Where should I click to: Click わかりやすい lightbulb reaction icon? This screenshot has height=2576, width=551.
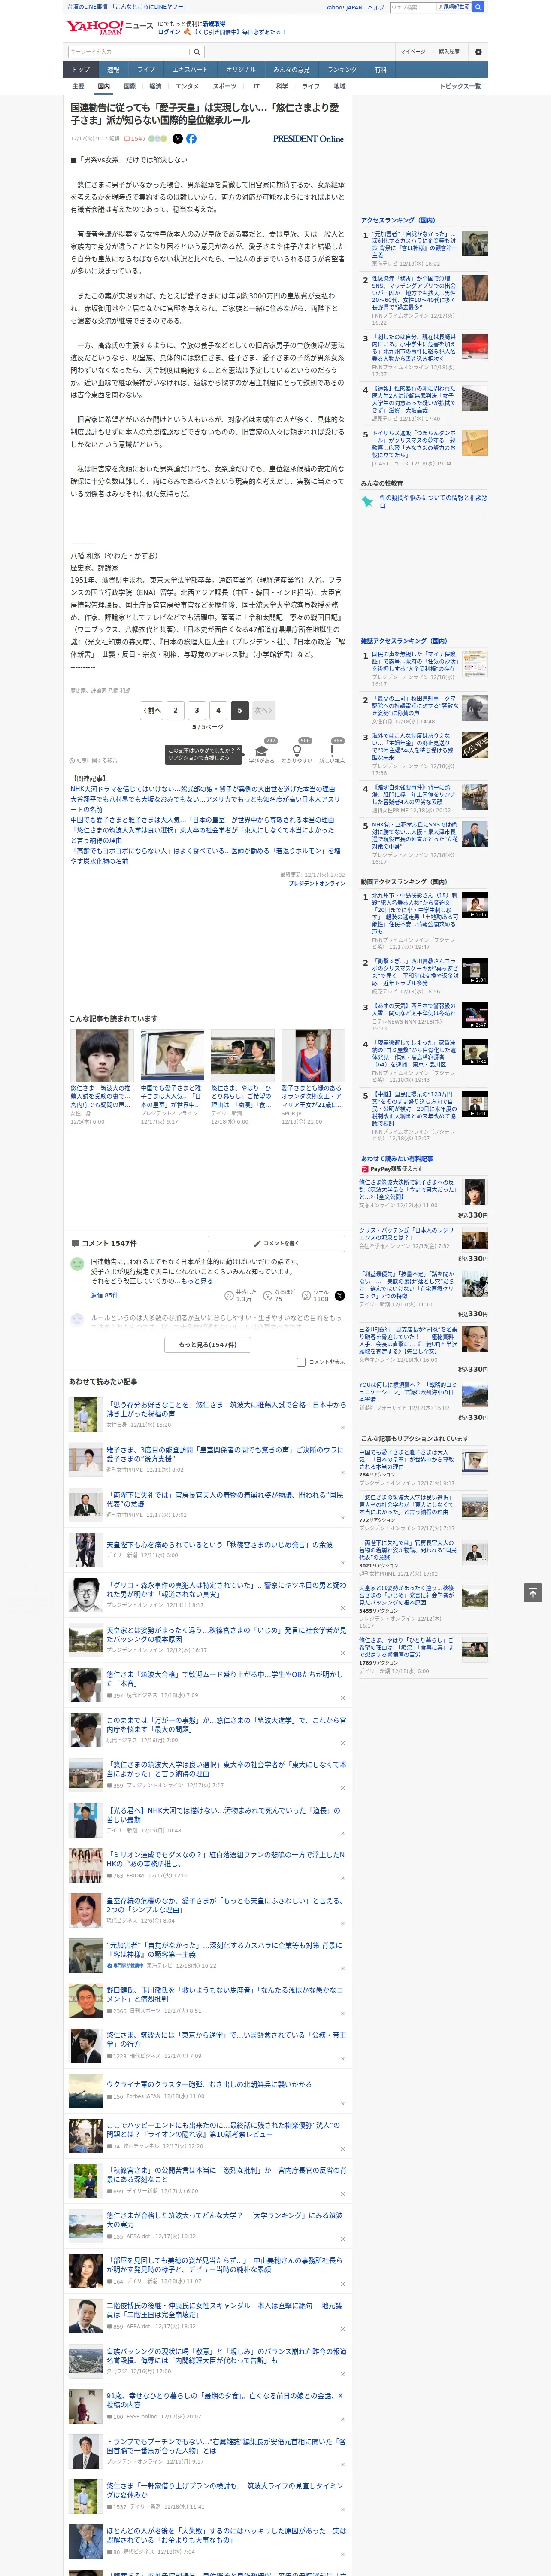tap(297, 750)
